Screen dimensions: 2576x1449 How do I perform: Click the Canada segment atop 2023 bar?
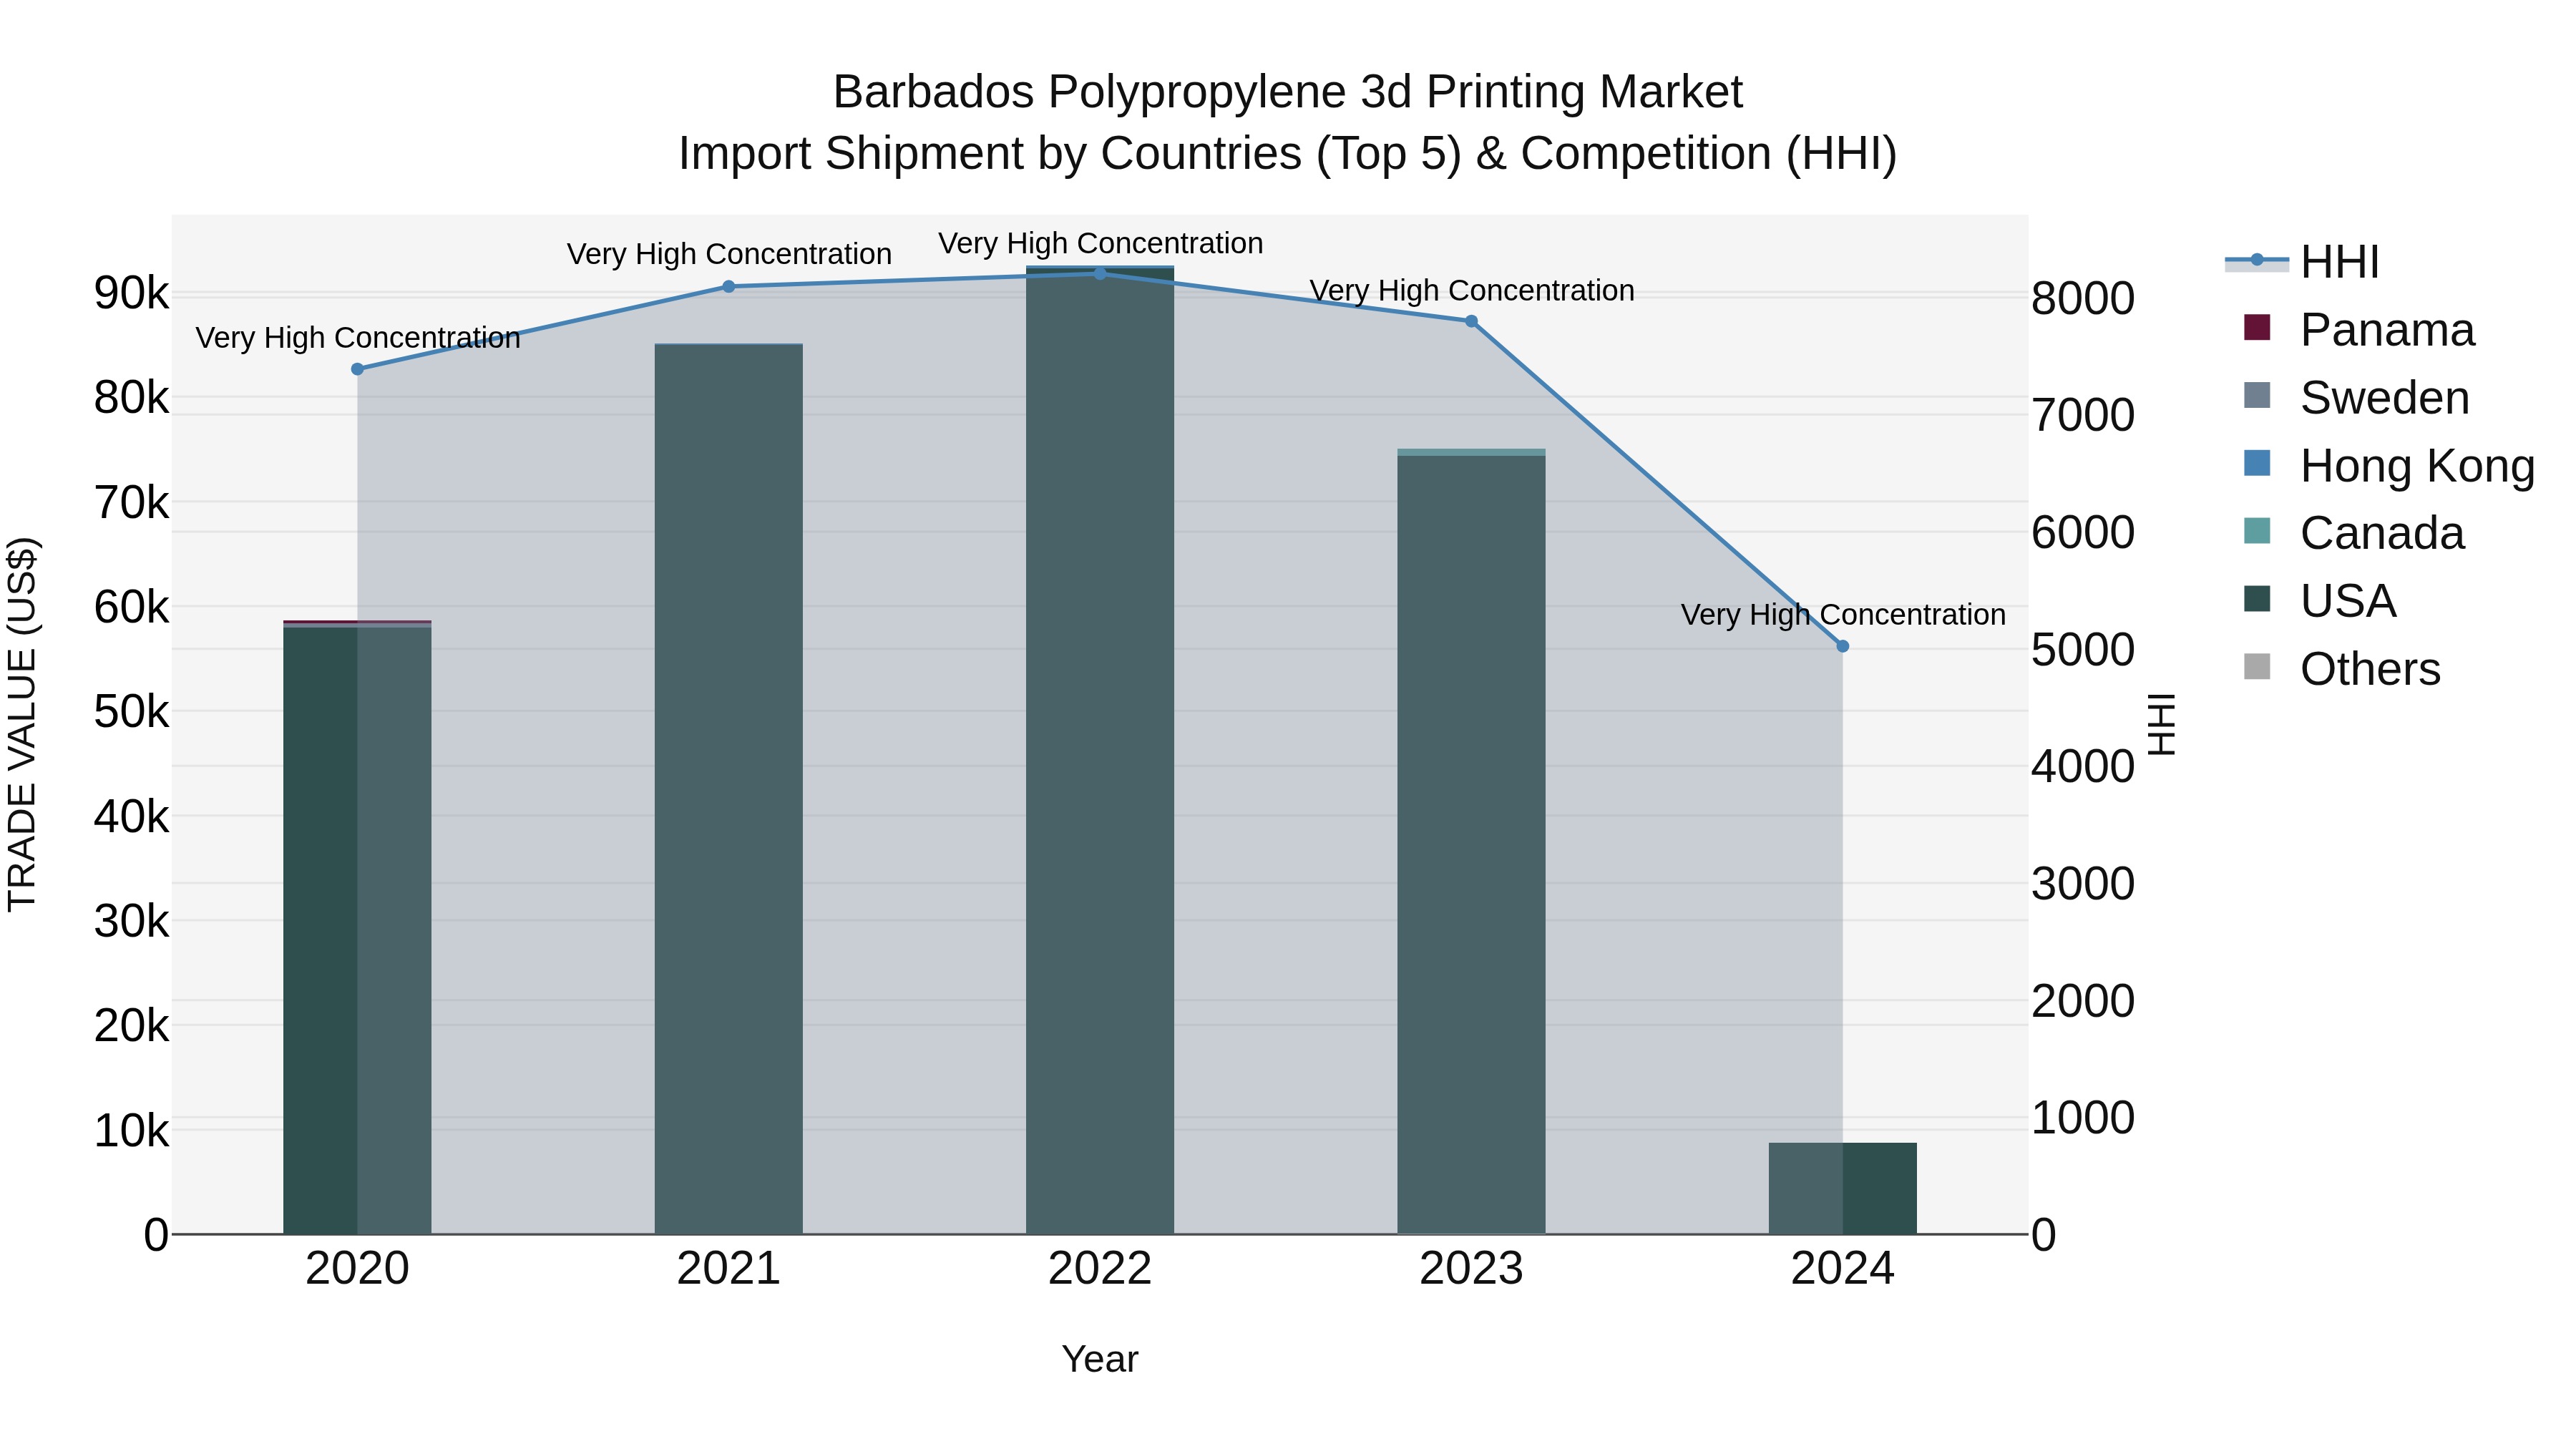point(1471,452)
